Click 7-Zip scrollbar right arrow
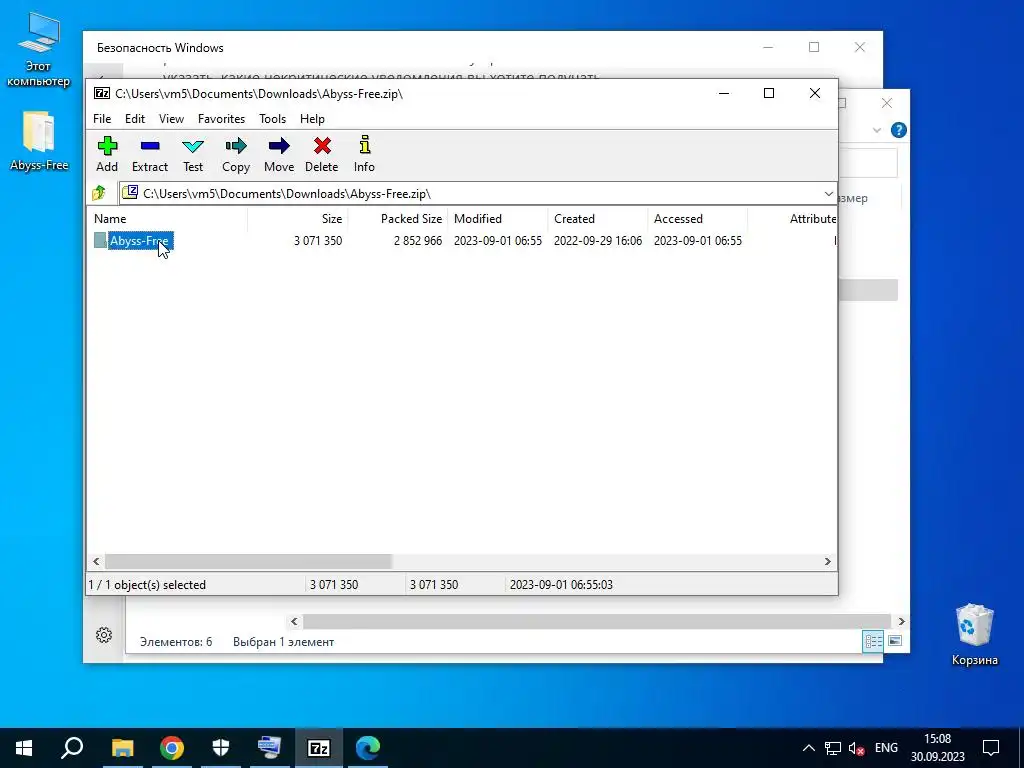Screen dimensions: 1024x768 coord(827,562)
